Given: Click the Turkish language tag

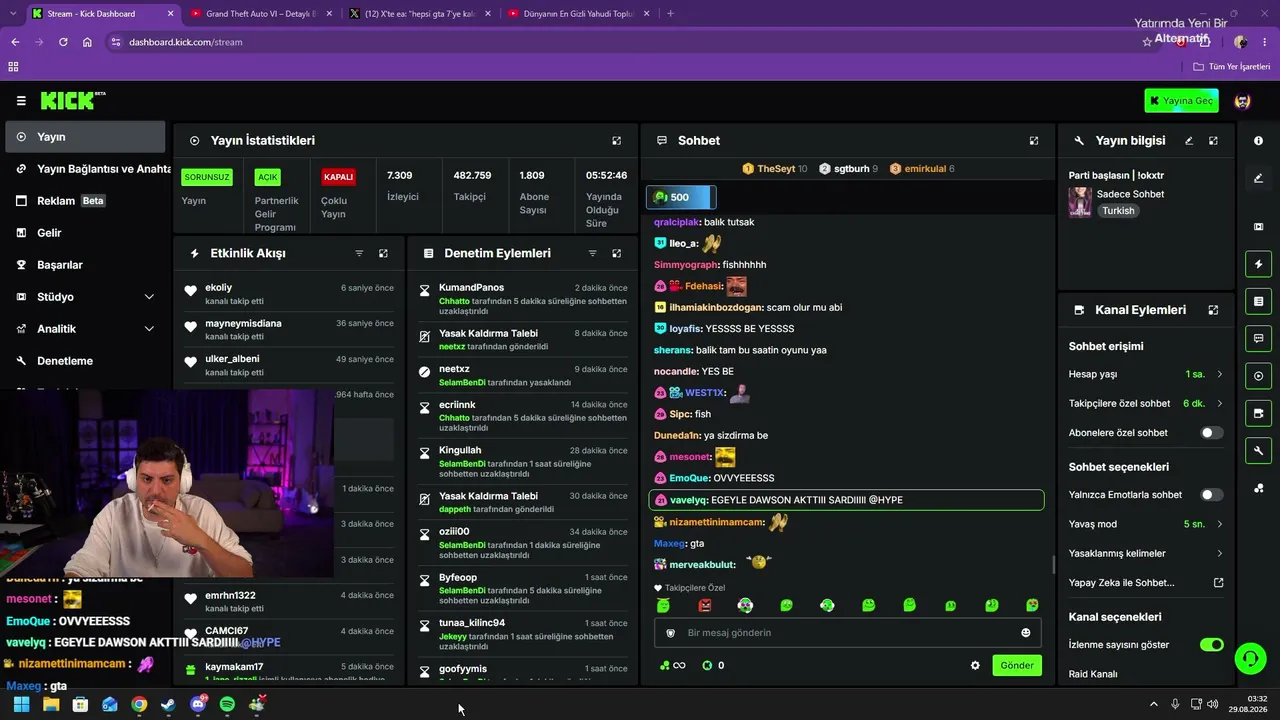Looking at the screenshot, I should (x=1118, y=211).
